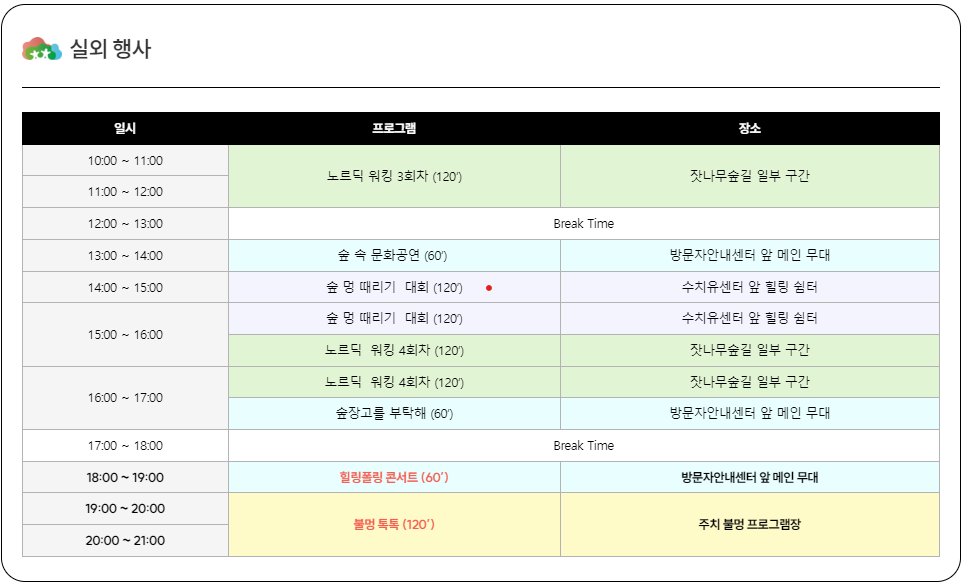Click the 숲장고를 부탁해 program cell

(394, 413)
